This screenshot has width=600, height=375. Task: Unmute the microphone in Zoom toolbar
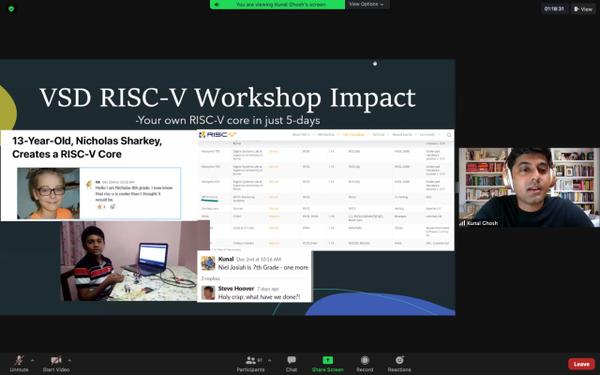click(x=19, y=363)
